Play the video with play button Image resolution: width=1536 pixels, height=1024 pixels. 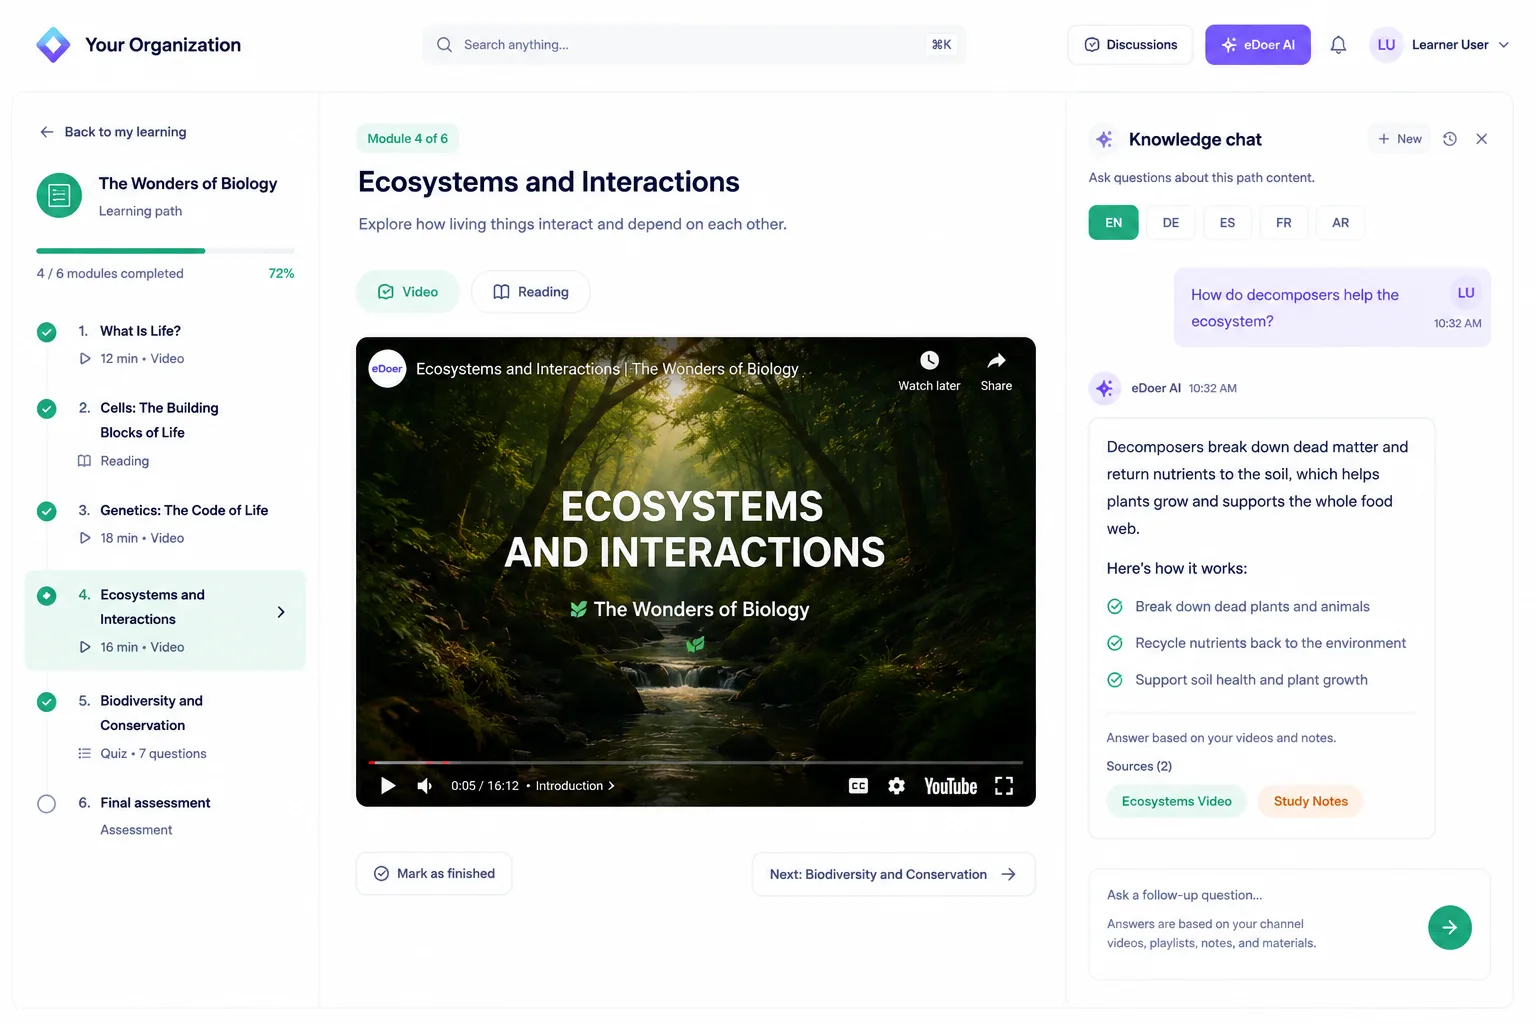(x=388, y=786)
